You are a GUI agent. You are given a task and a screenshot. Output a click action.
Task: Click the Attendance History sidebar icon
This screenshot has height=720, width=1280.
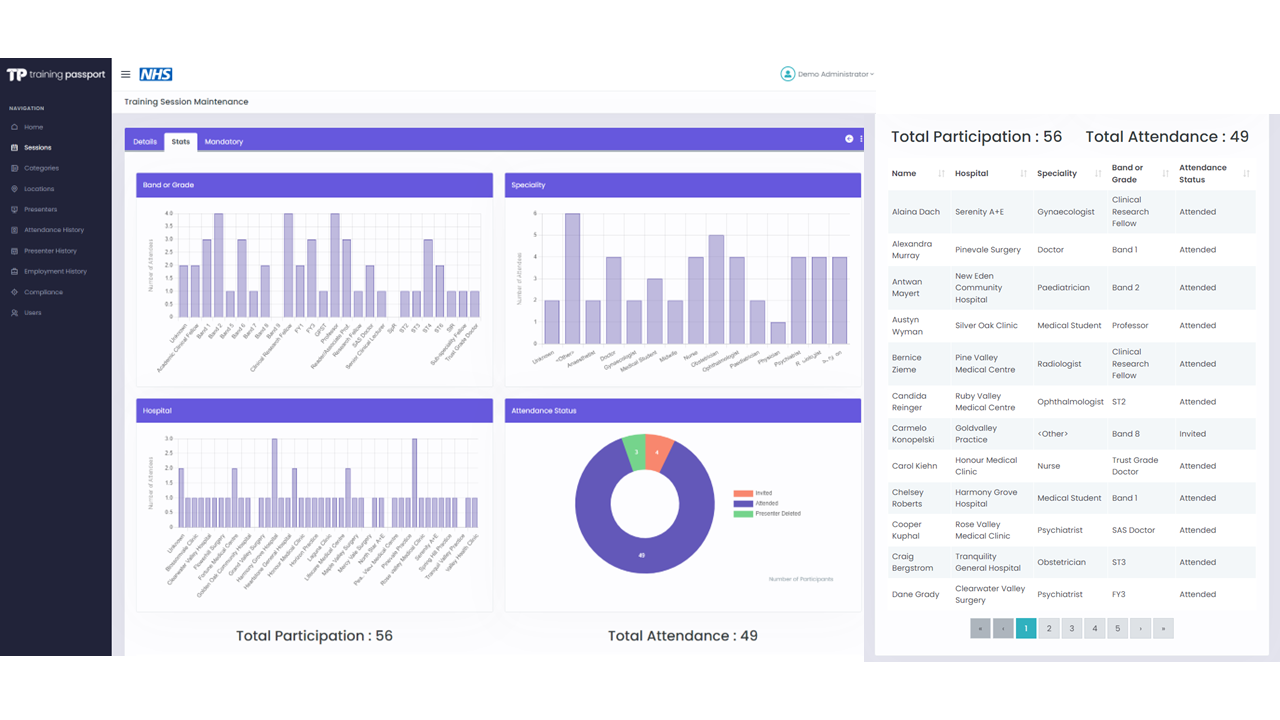tap(14, 230)
